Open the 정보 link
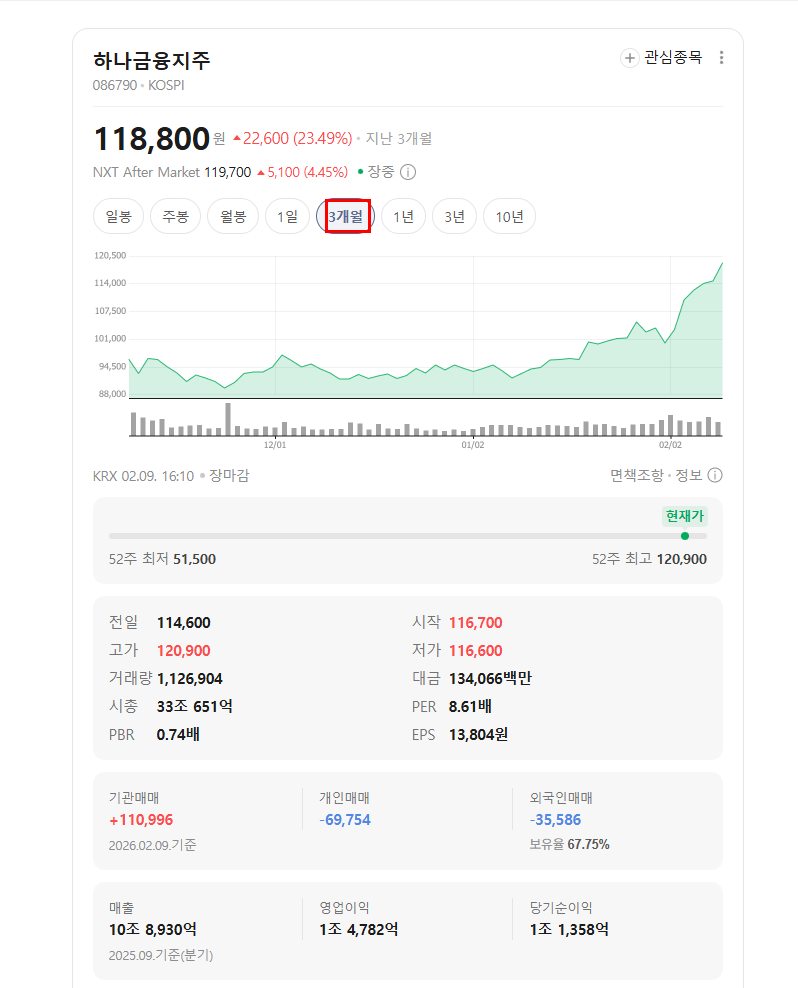 688,475
